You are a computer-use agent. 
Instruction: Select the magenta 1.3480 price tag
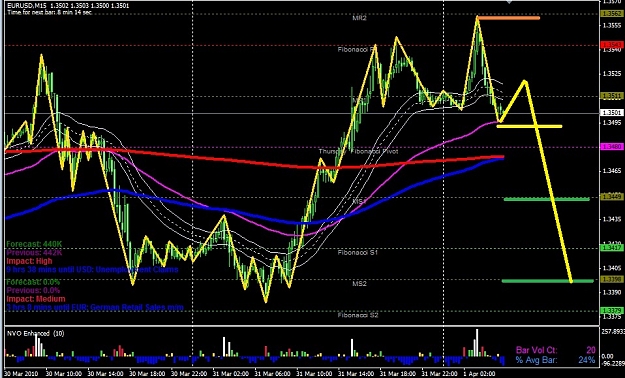pyautogui.click(x=612, y=147)
